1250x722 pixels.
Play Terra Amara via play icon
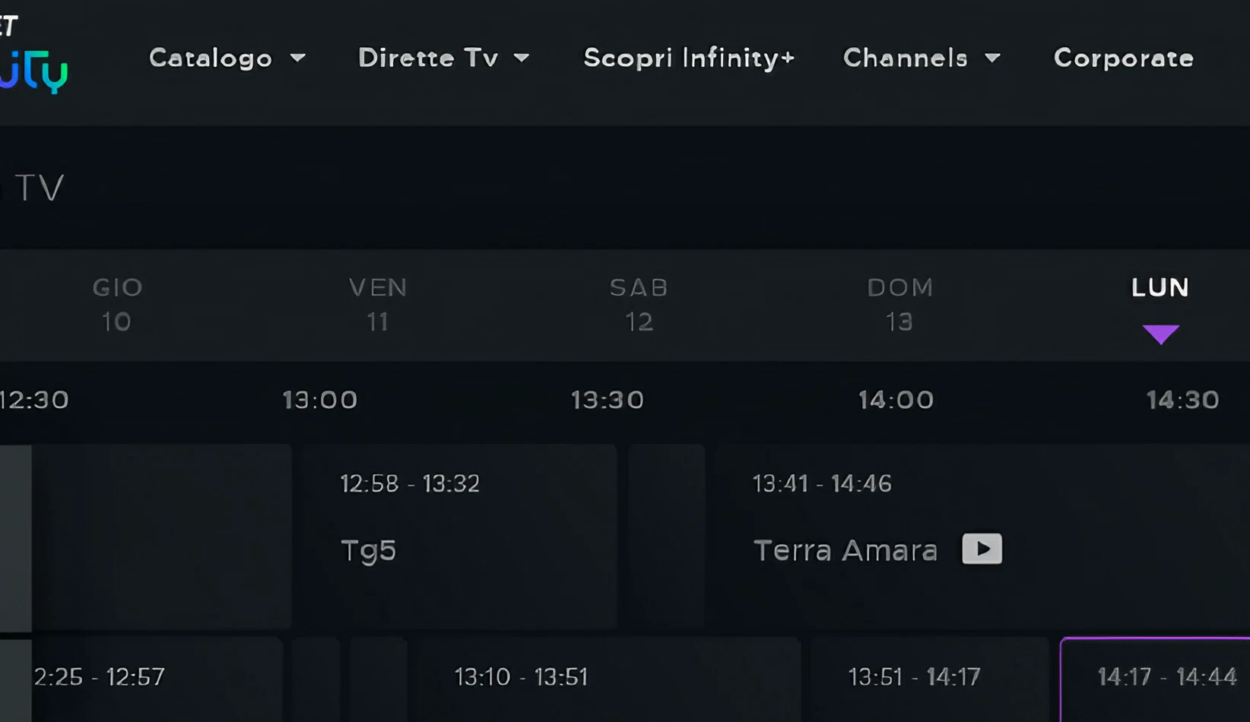click(982, 549)
